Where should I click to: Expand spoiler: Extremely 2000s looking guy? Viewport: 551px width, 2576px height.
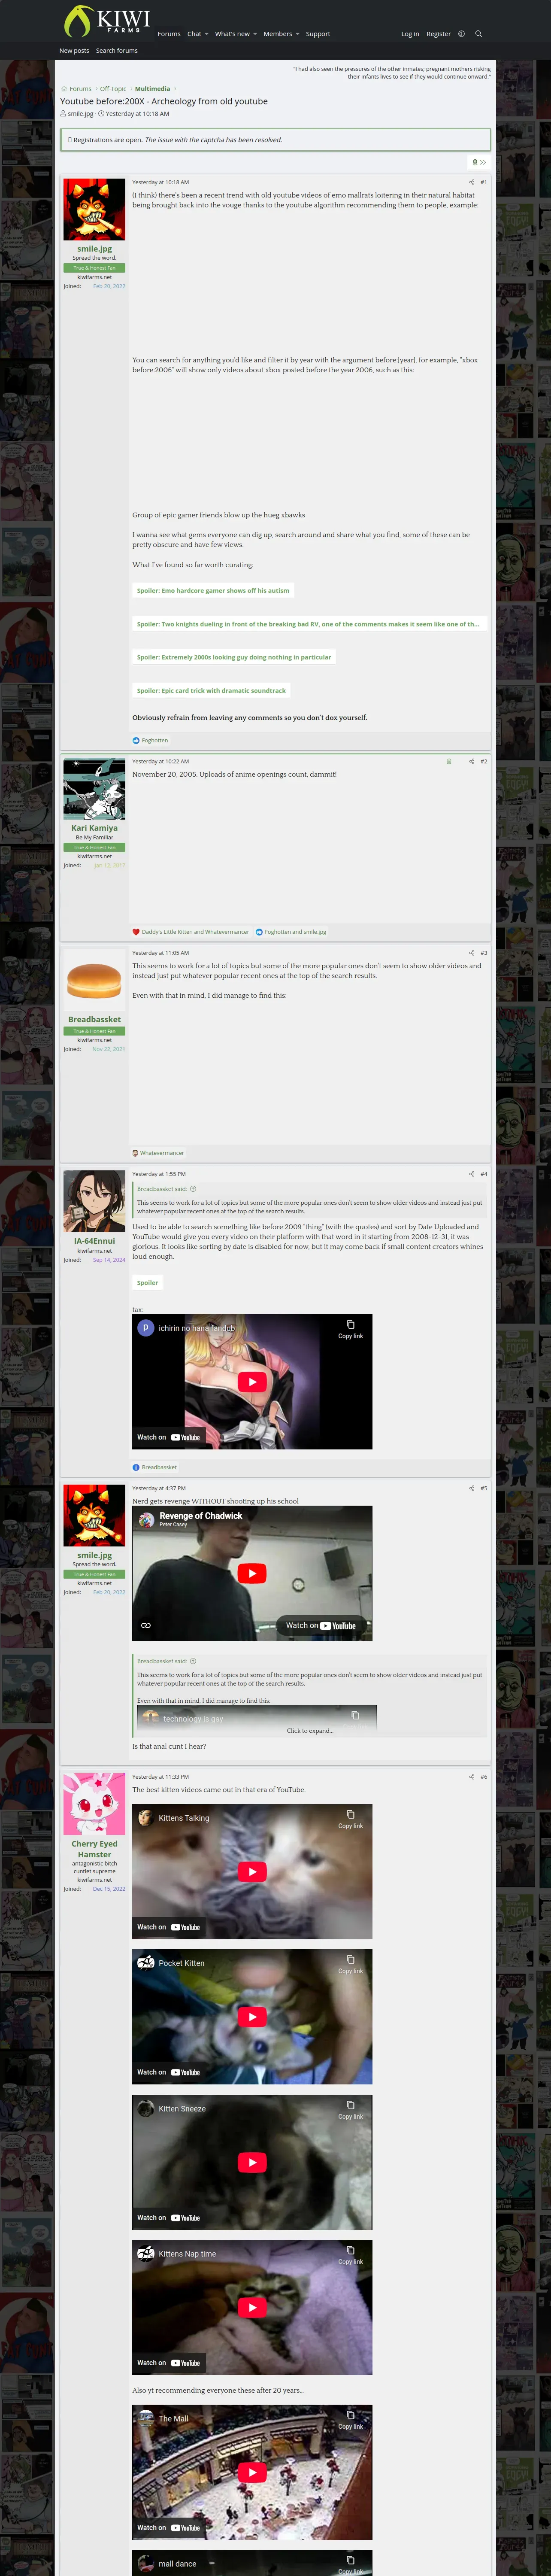(234, 657)
